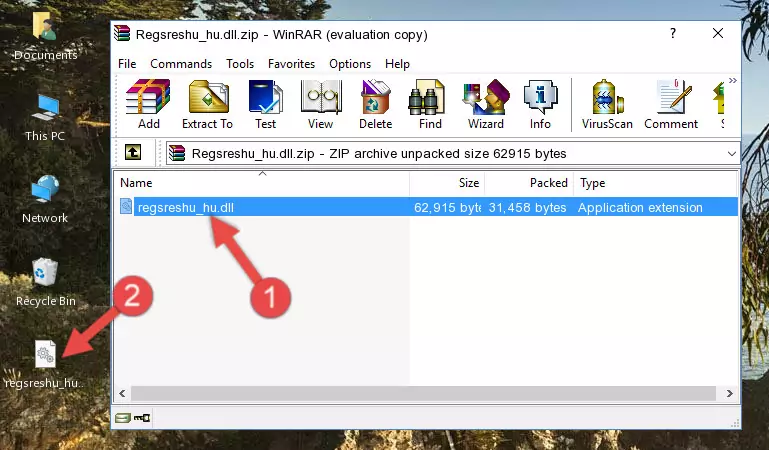The height and width of the screenshot is (450, 769).
Task: Open the archive path dropdown
Action: [731, 154]
